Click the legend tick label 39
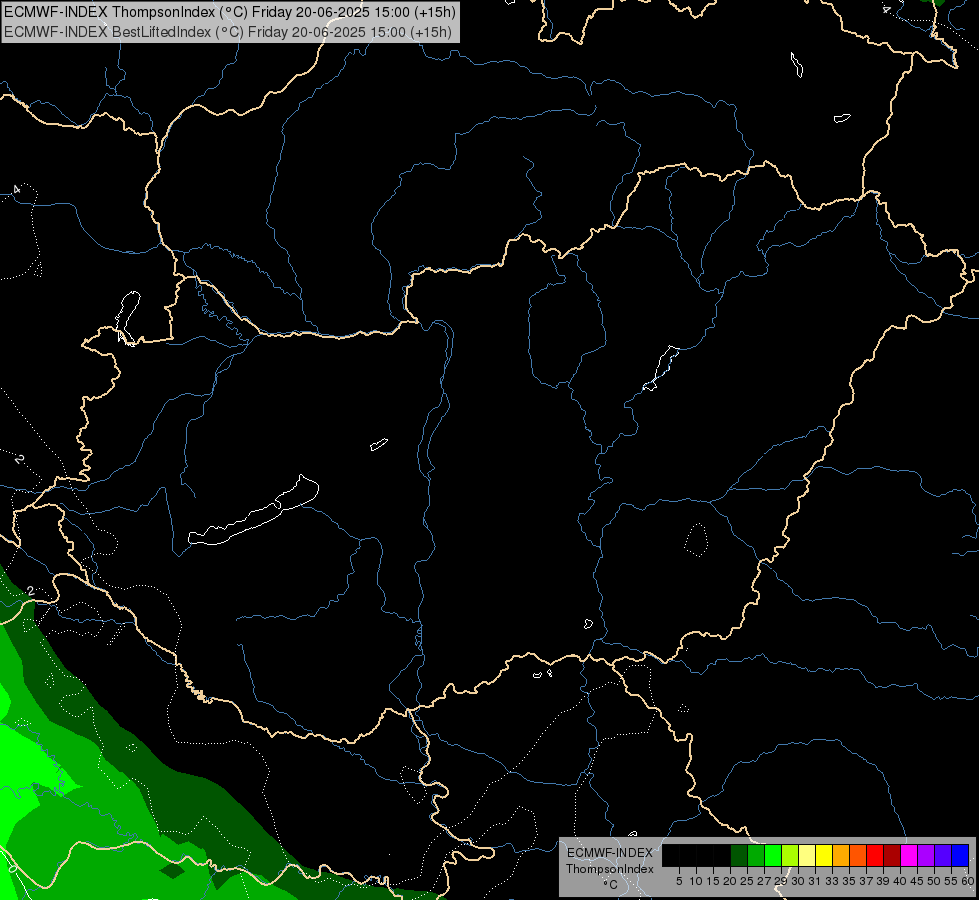979x900 pixels. (883, 881)
